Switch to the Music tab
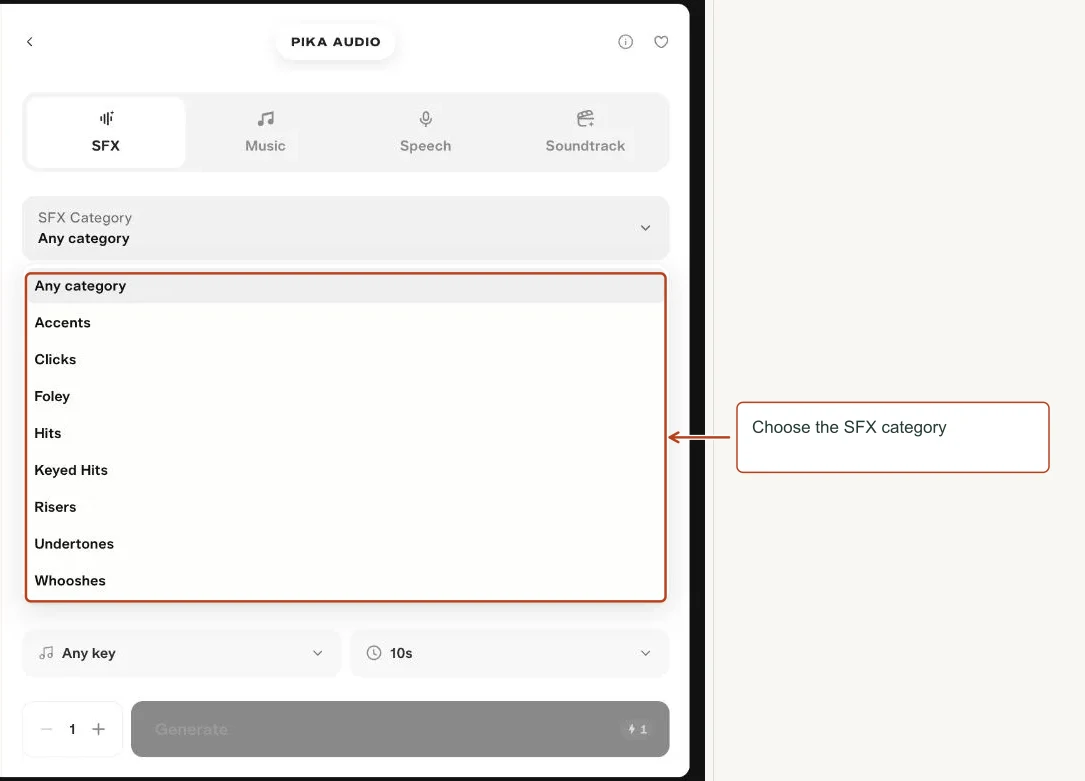The height and width of the screenshot is (781, 1085). [x=265, y=132]
